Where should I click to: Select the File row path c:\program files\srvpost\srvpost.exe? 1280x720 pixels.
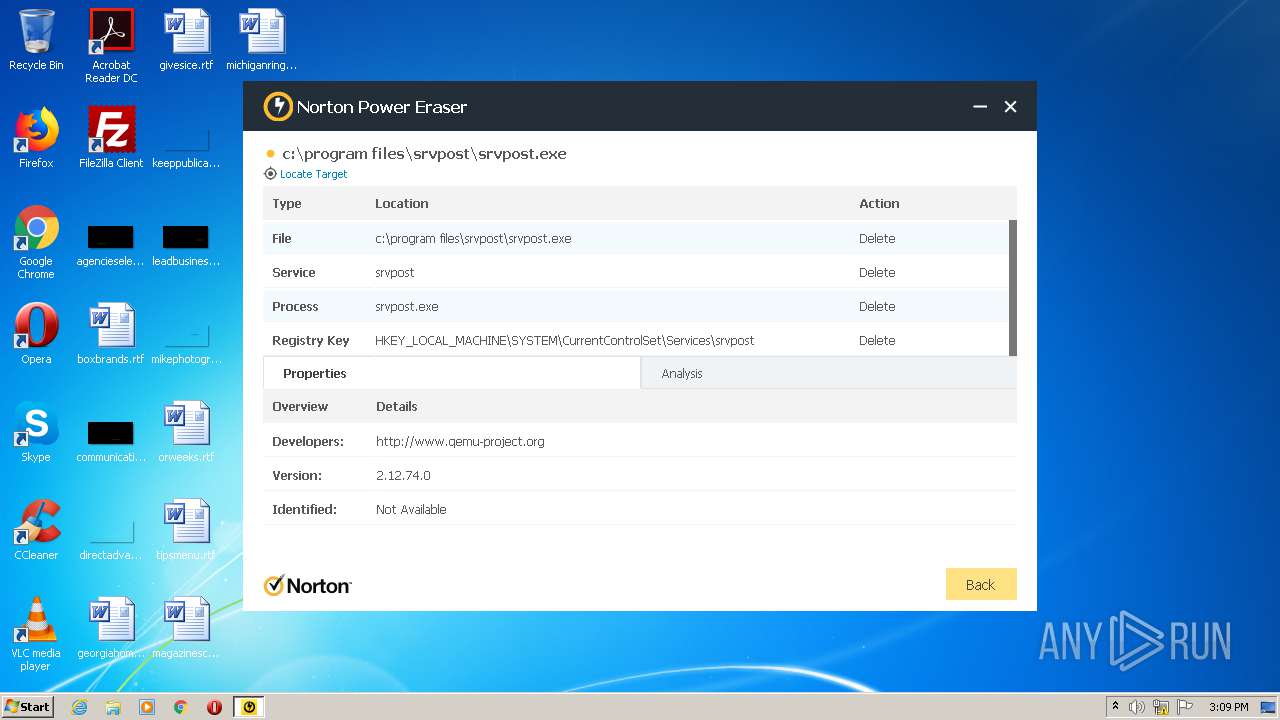coord(473,239)
